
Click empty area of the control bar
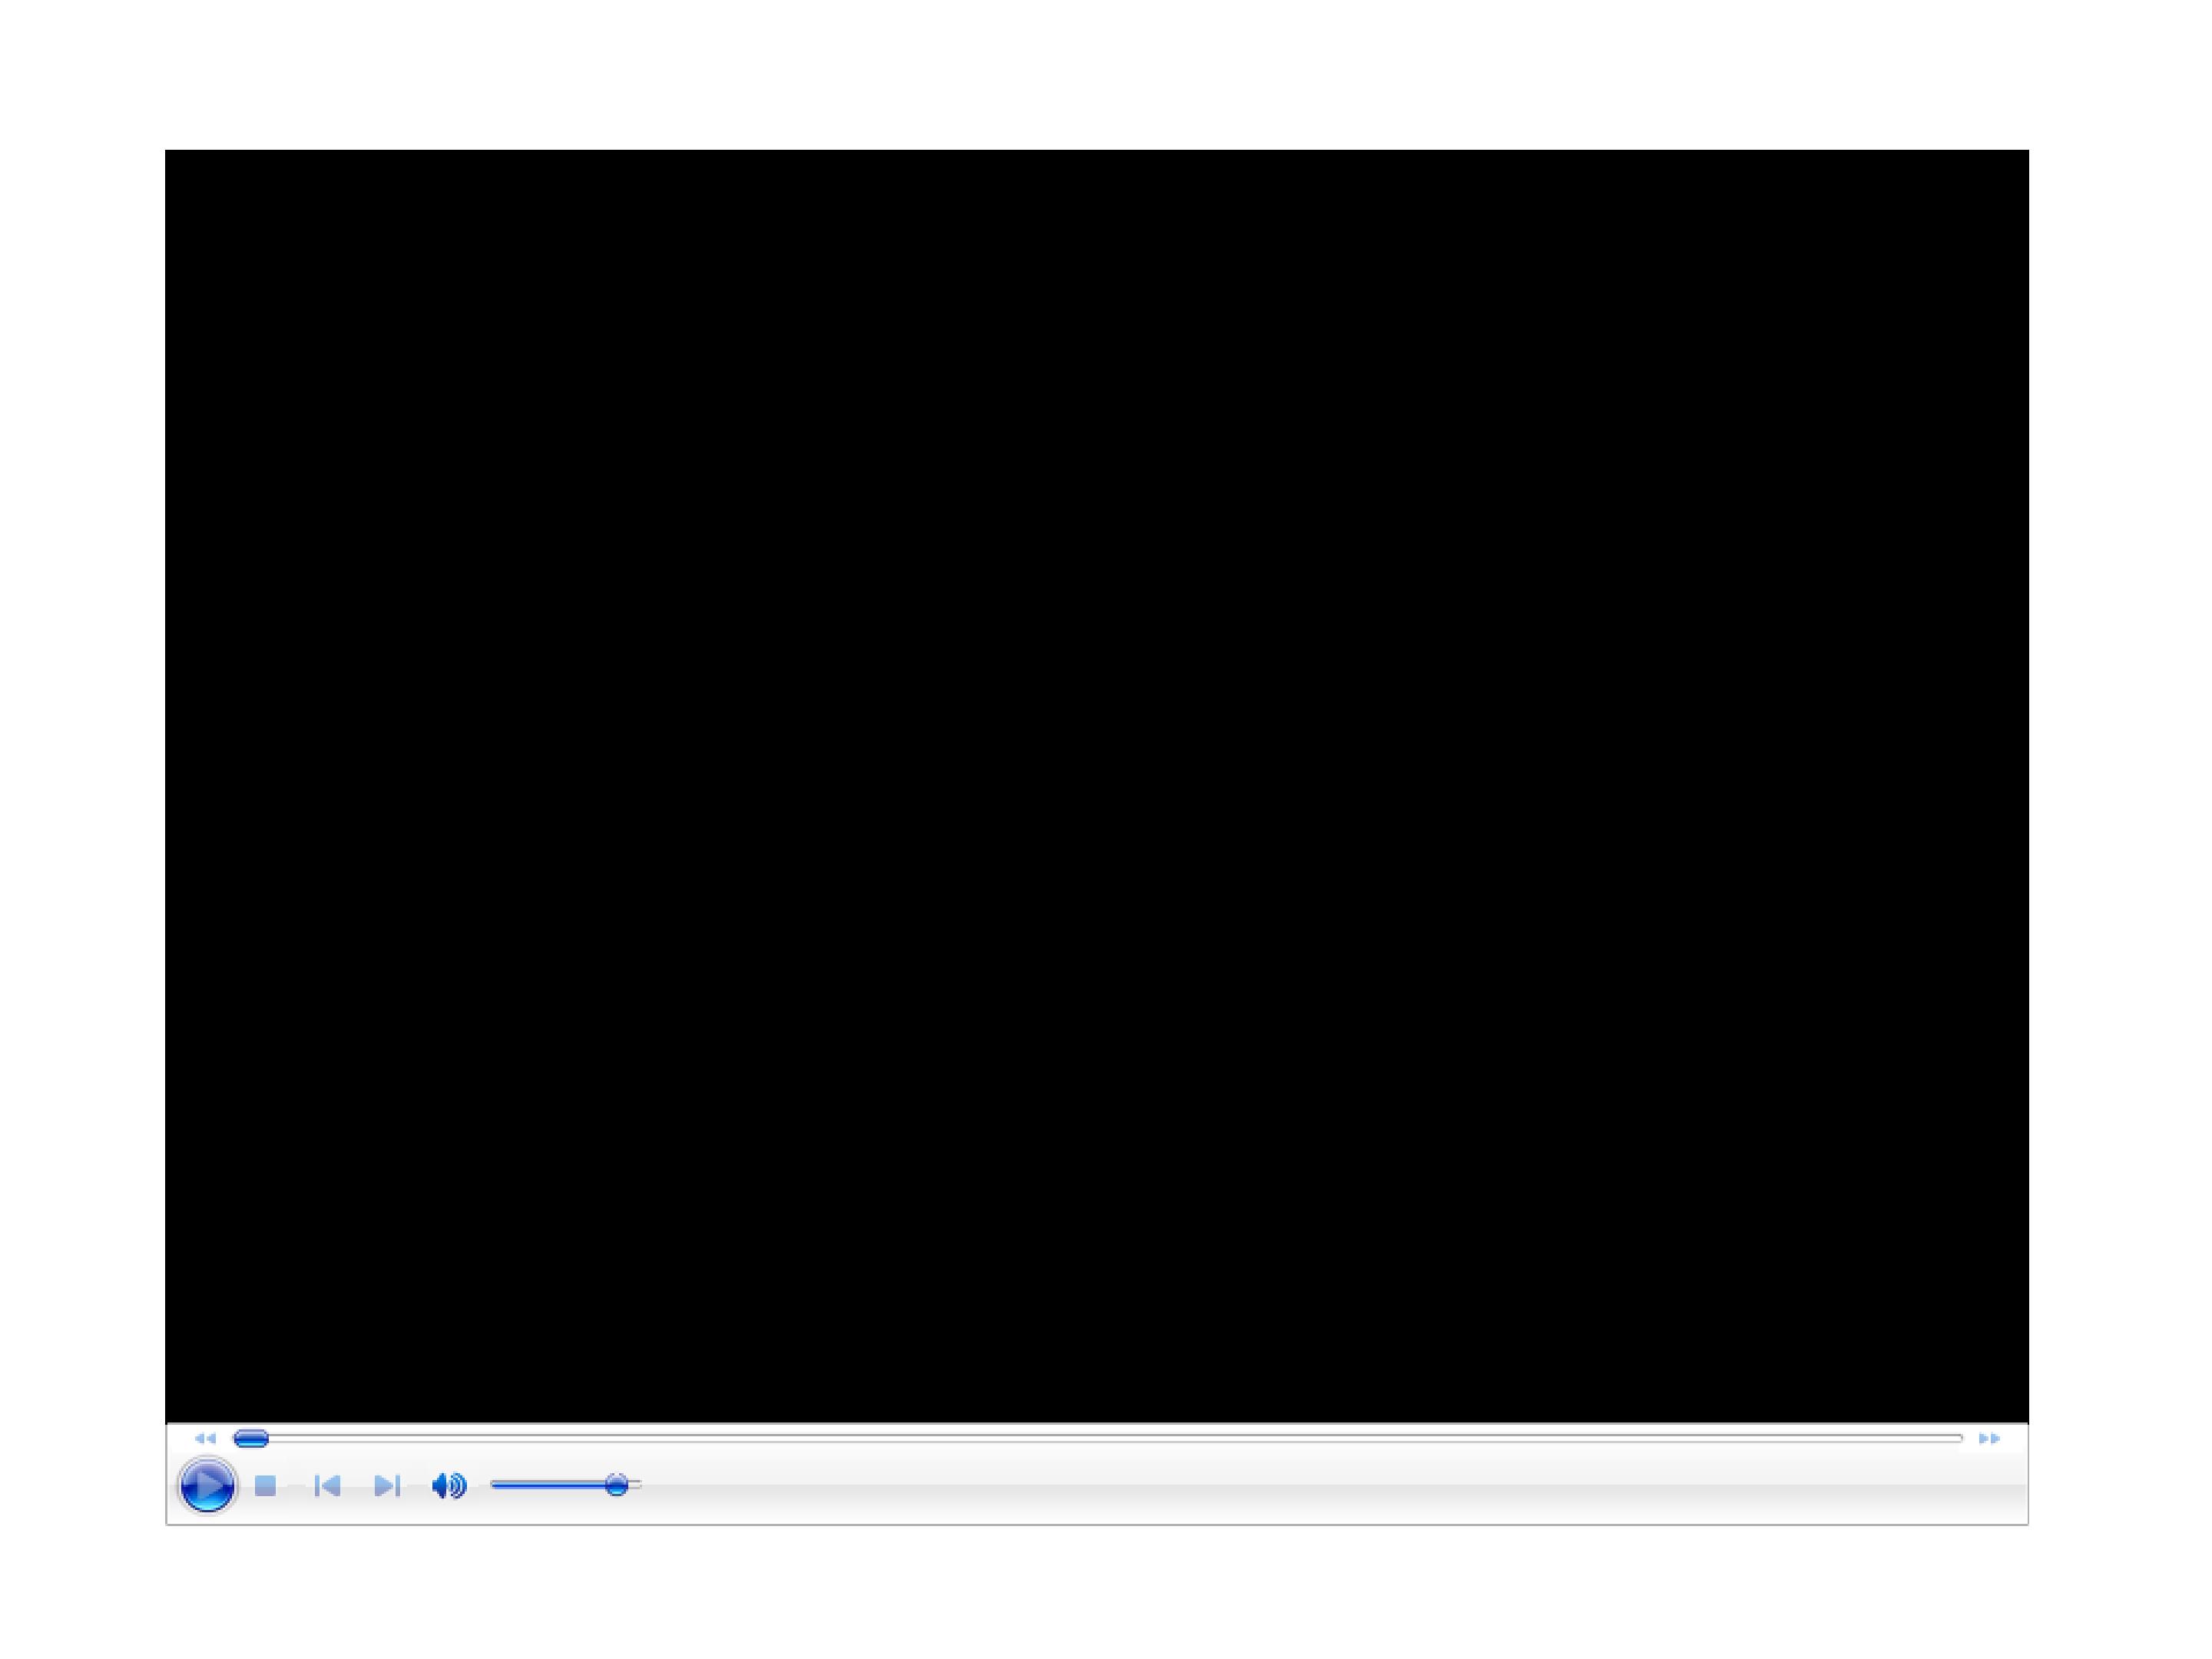point(1300,1490)
